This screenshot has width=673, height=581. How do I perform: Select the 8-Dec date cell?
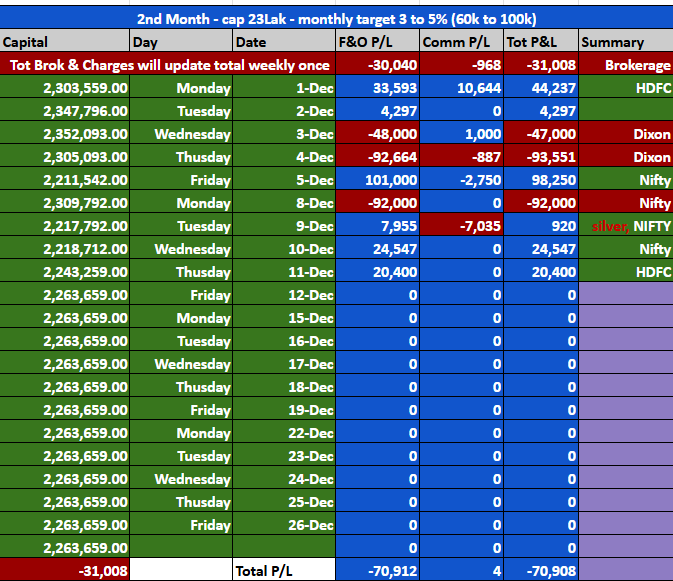pos(284,203)
